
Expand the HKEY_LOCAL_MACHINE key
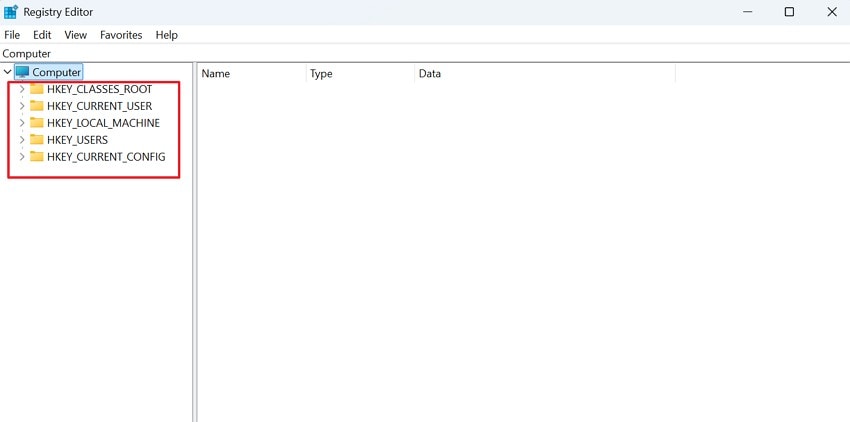coord(22,123)
